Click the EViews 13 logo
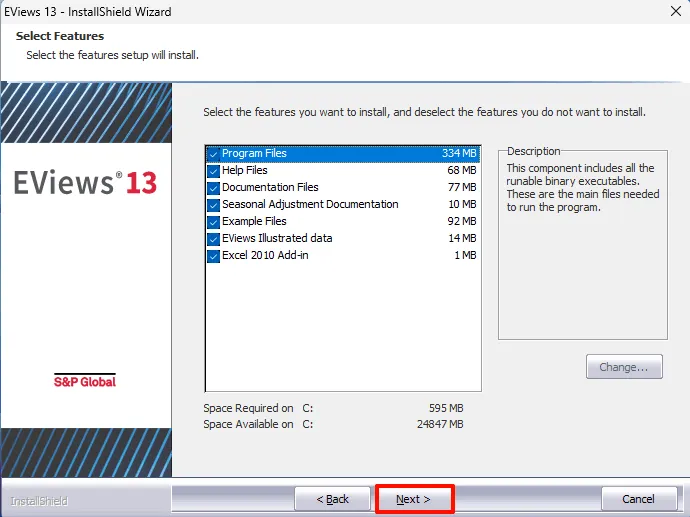The width and height of the screenshot is (690, 517). (x=85, y=182)
